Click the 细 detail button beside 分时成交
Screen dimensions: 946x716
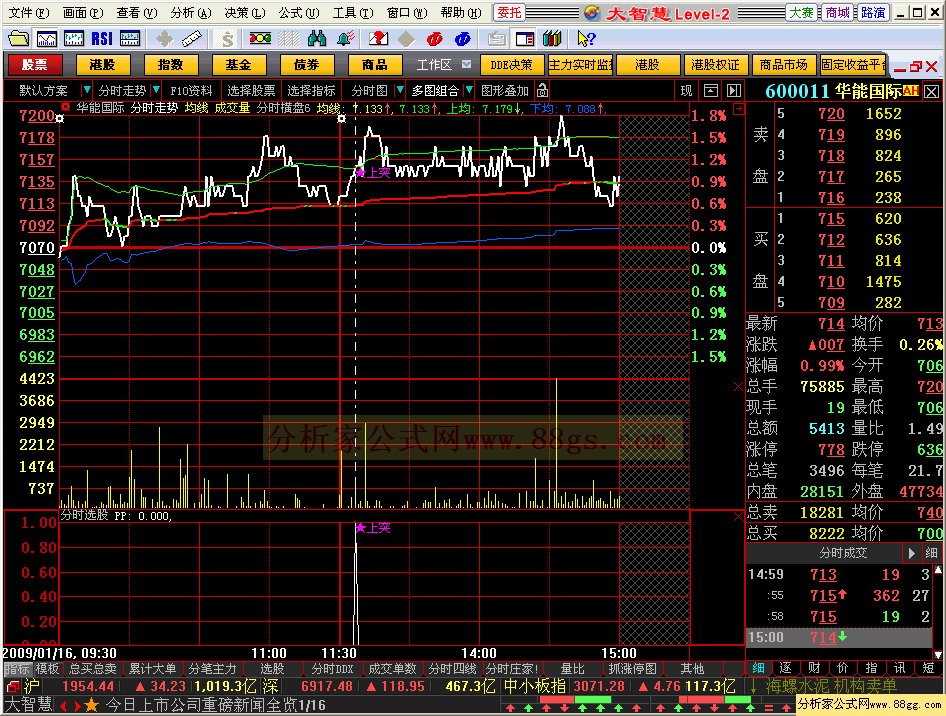click(932, 553)
